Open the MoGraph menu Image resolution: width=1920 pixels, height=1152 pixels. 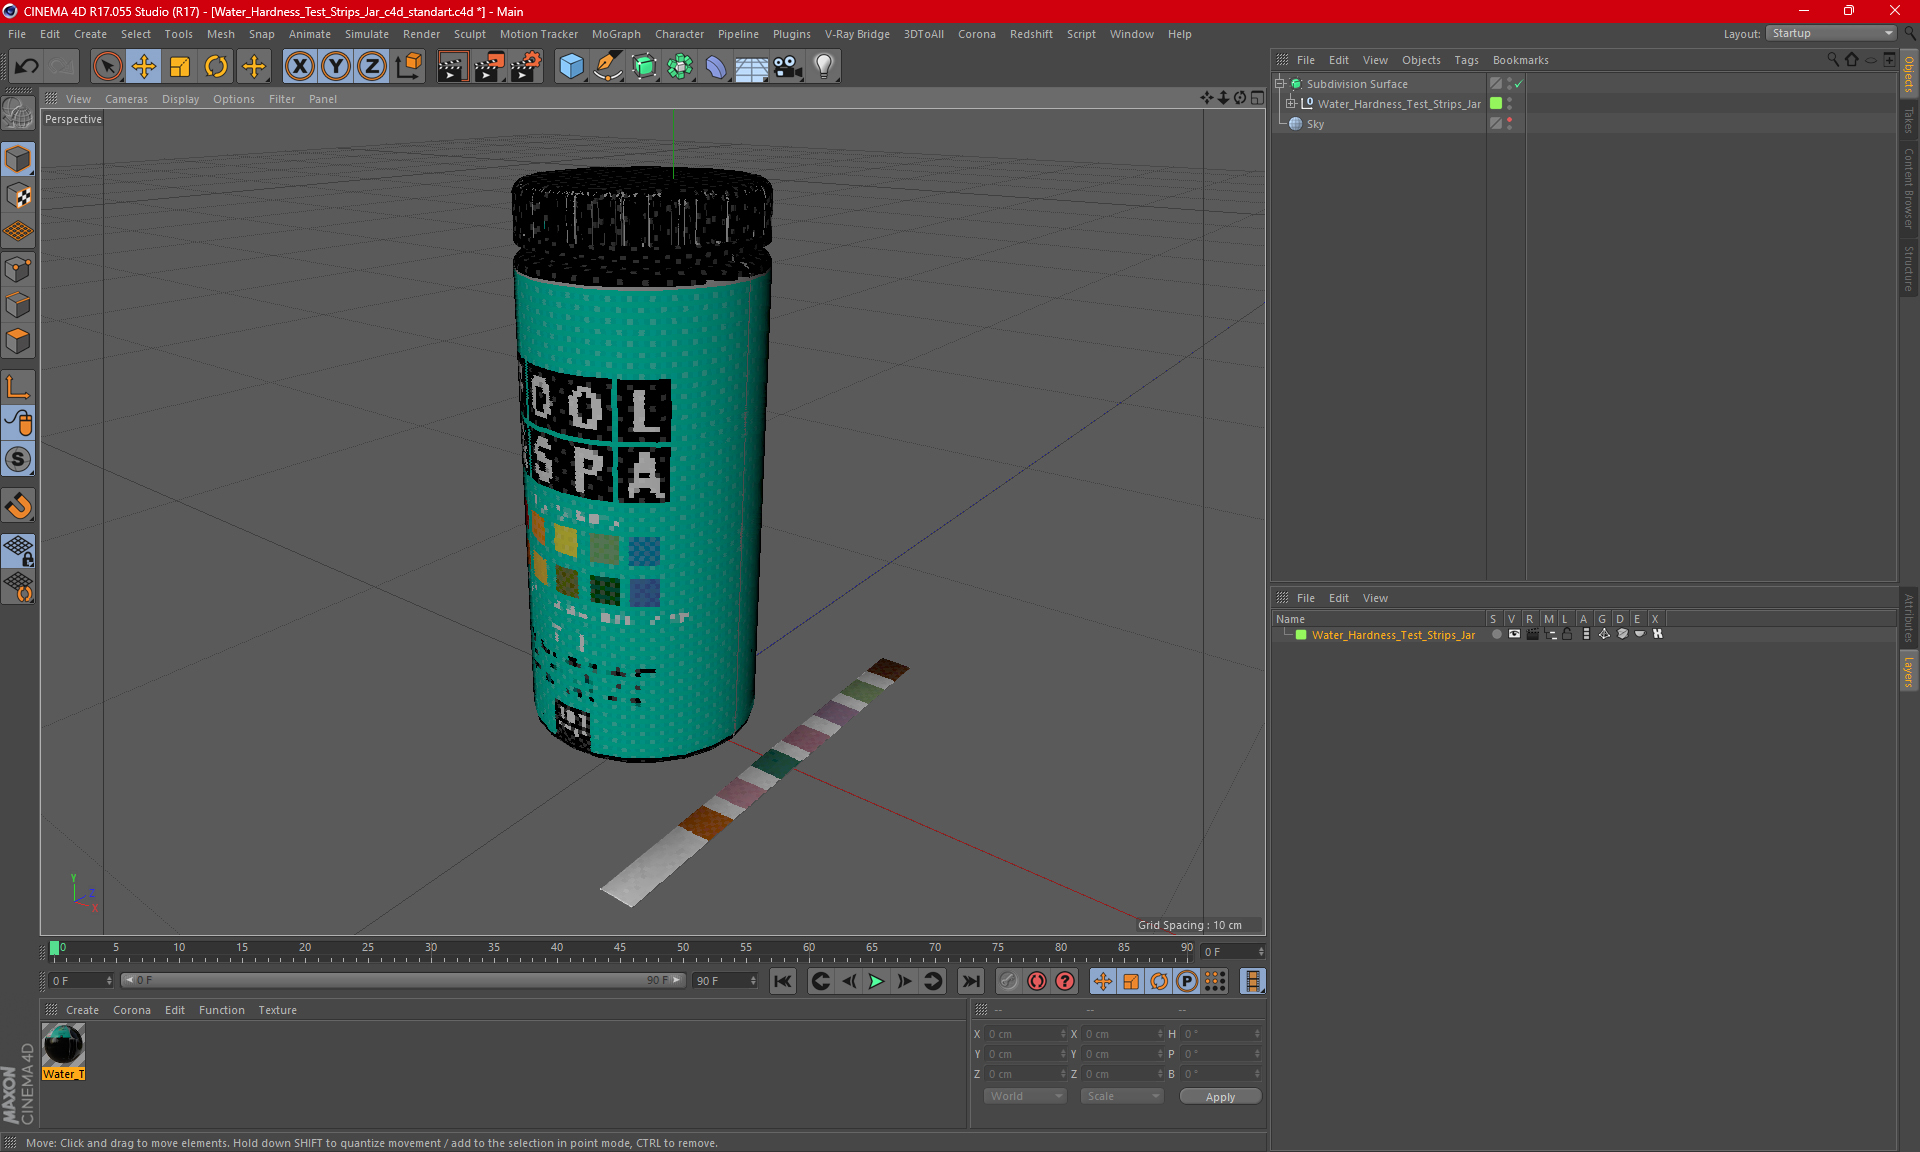coord(616,34)
